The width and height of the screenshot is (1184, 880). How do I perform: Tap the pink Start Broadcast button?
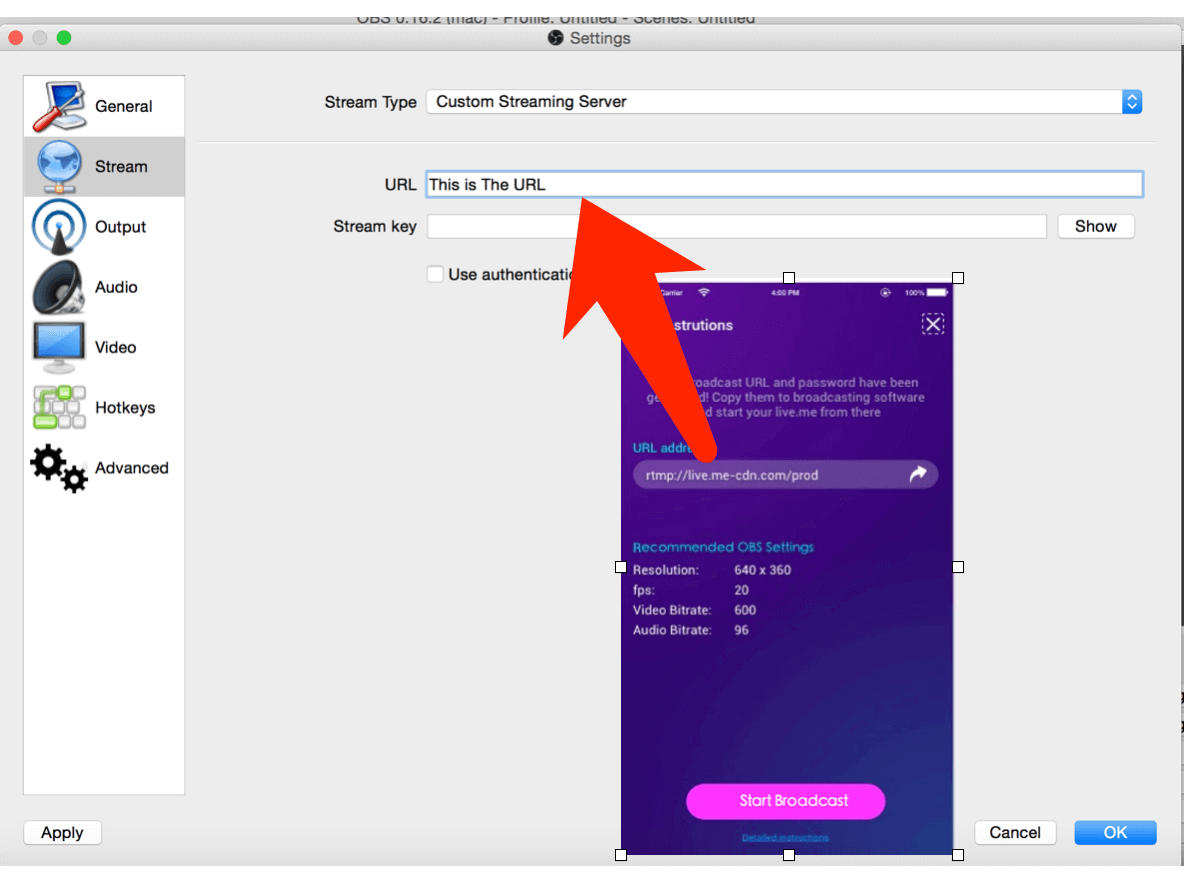pyautogui.click(x=785, y=801)
